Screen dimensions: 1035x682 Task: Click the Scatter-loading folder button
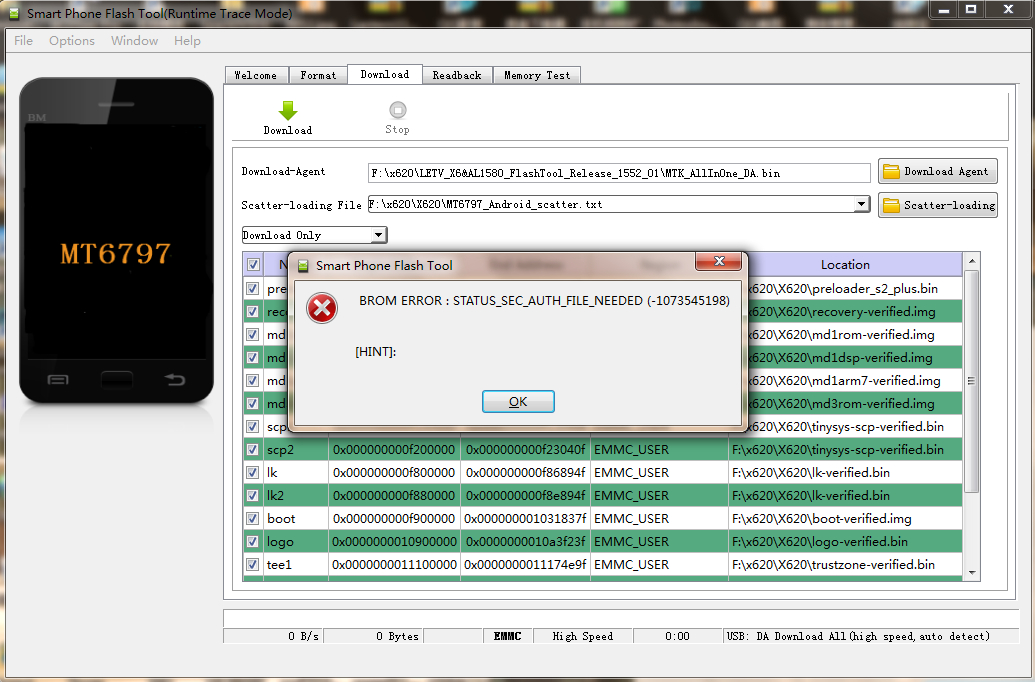[x=937, y=205]
